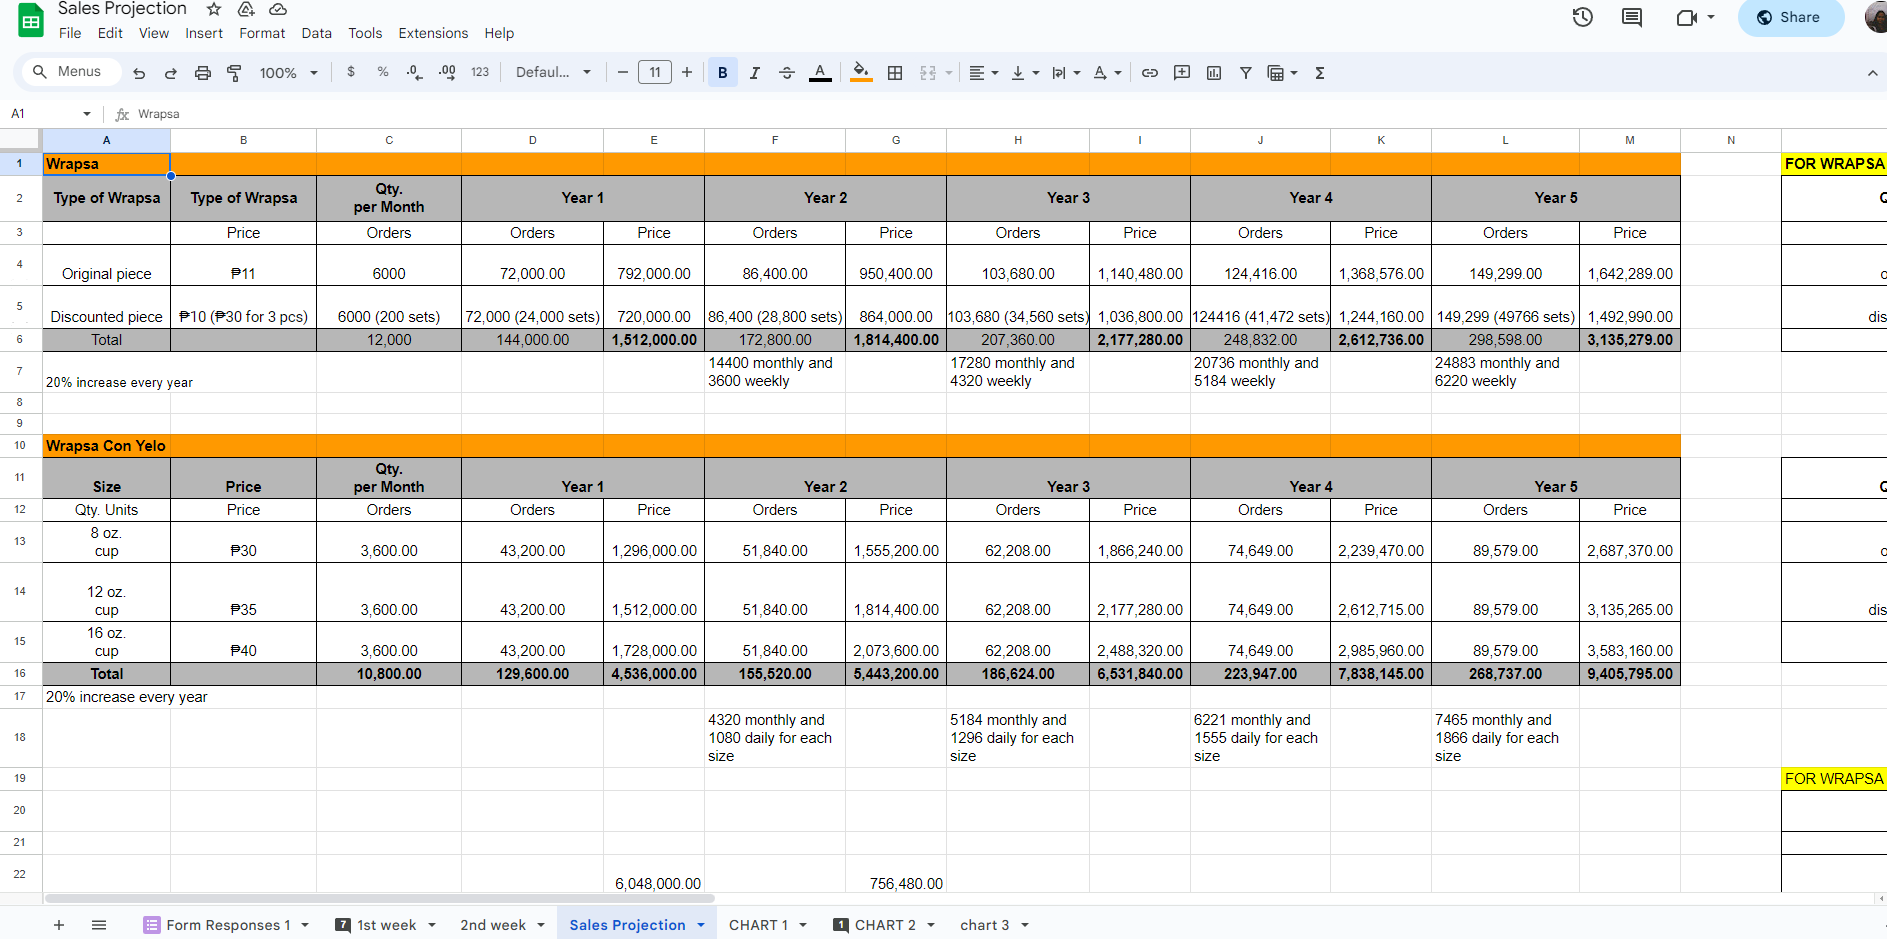Click the font size input field
Screen dimensions: 1887x939
[x=655, y=72]
